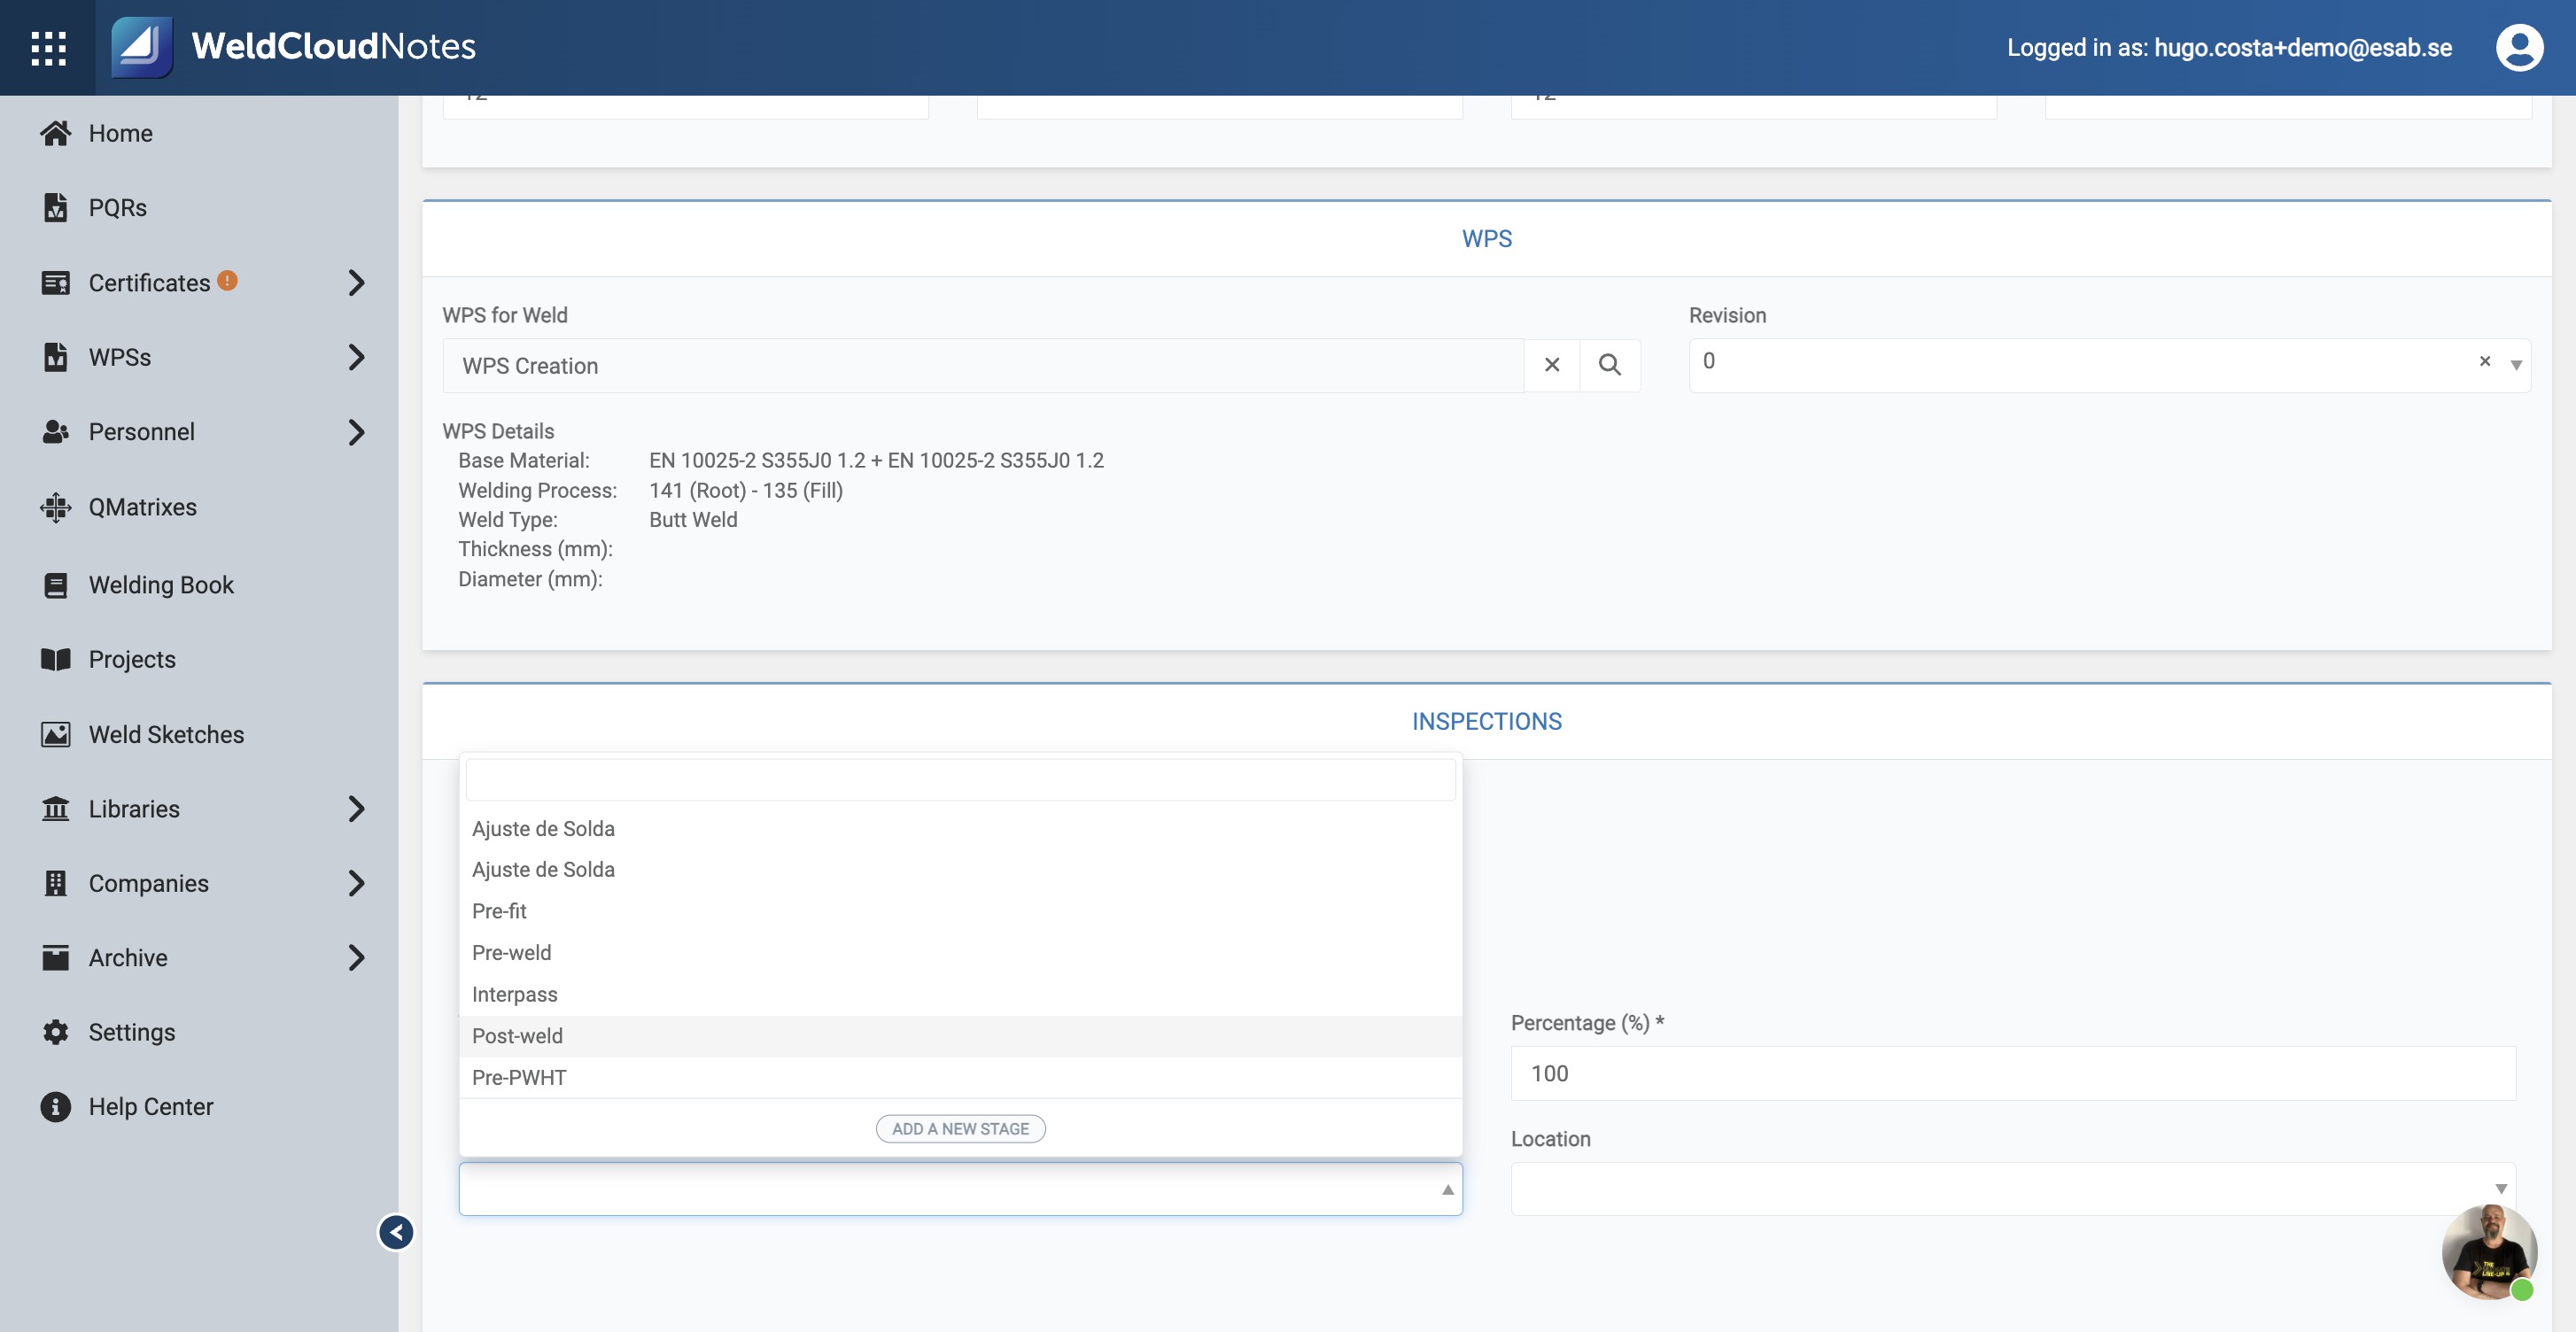Screen dimensions: 2576x1332
Task: Go to Home in the sidebar
Action: click(120, 133)
